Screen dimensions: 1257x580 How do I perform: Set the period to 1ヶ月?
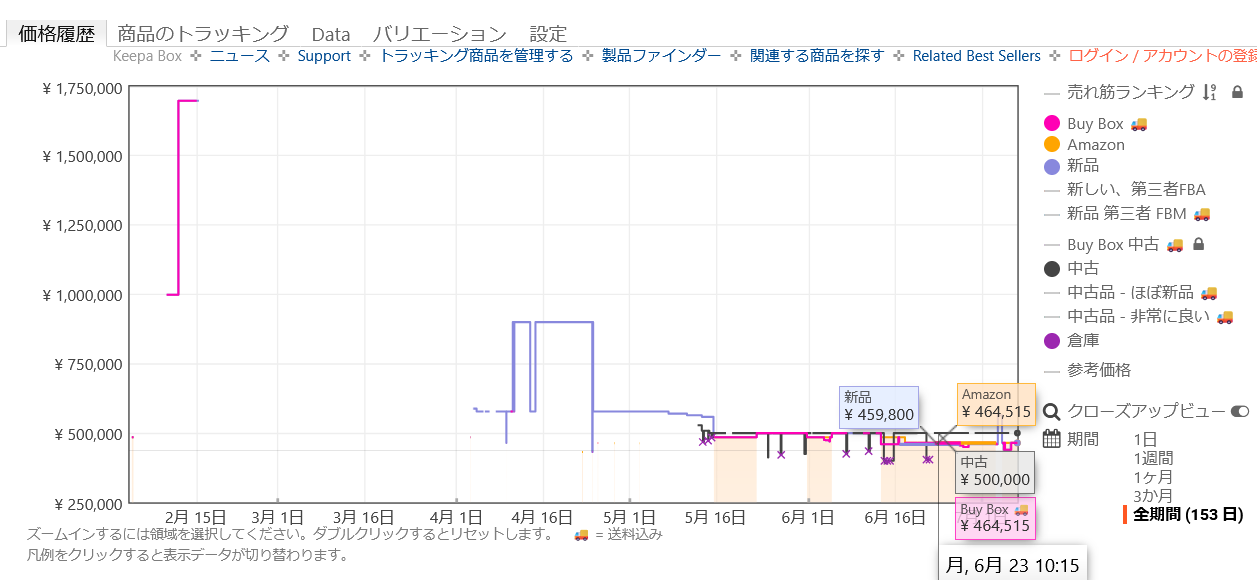coord(1154,477)
